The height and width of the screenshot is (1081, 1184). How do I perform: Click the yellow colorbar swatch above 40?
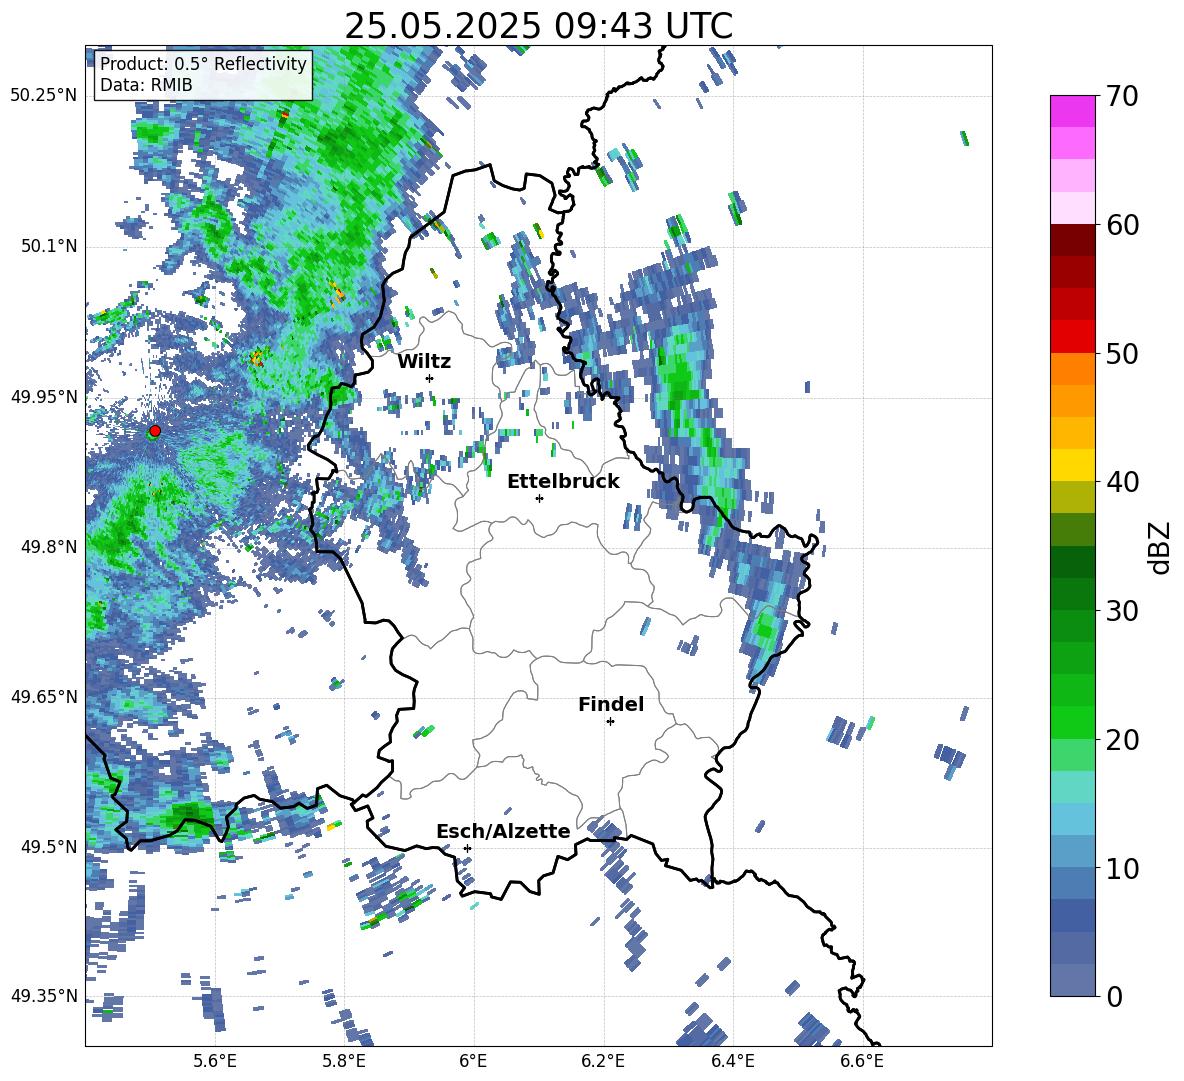click(1073, 465)
